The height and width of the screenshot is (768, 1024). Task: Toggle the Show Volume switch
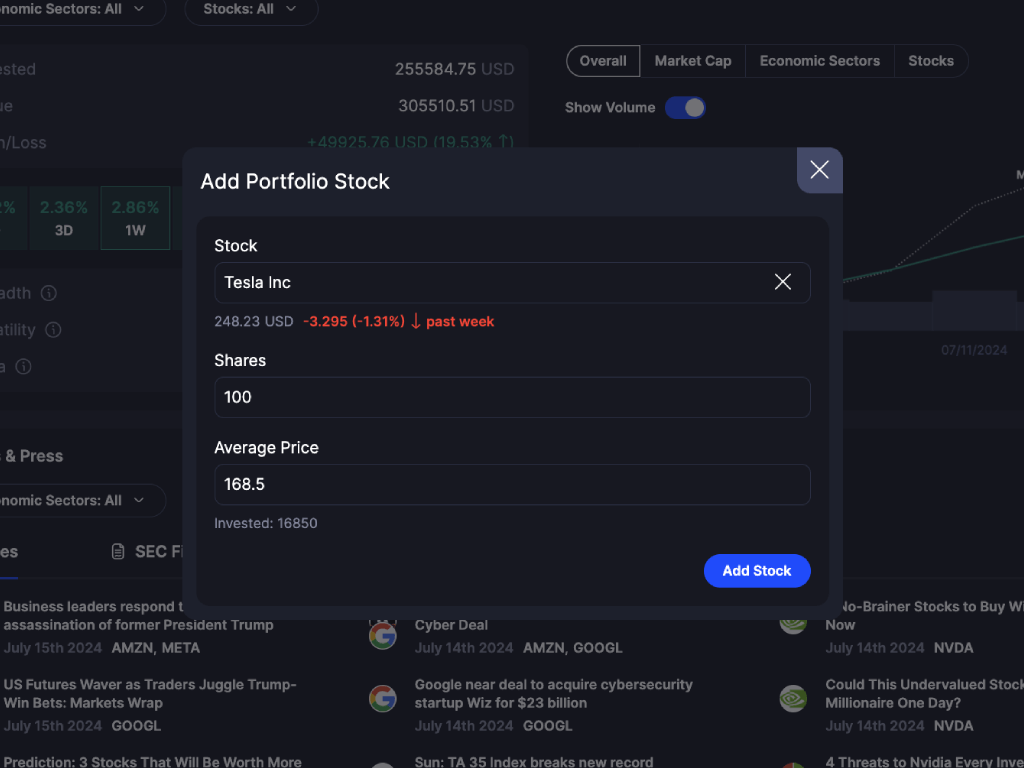(x=685, y=108)
